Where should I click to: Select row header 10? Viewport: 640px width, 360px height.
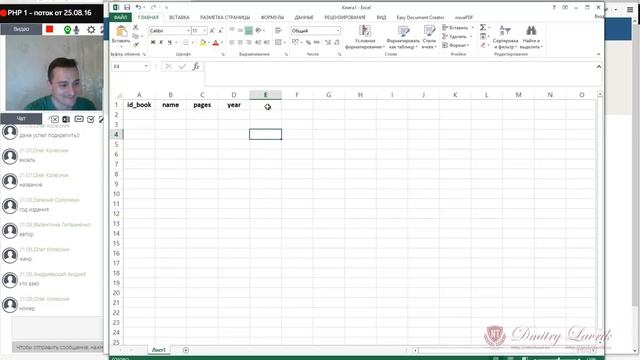click(x=116, y=194)
